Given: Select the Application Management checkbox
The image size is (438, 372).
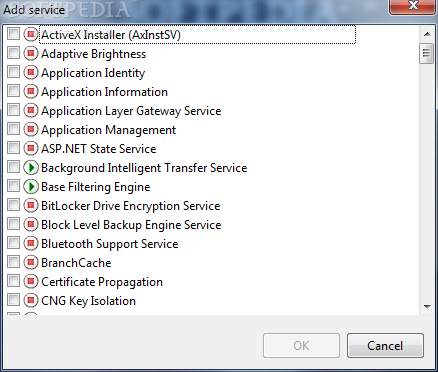Looking at the screenshot, I should pos(13,128).
